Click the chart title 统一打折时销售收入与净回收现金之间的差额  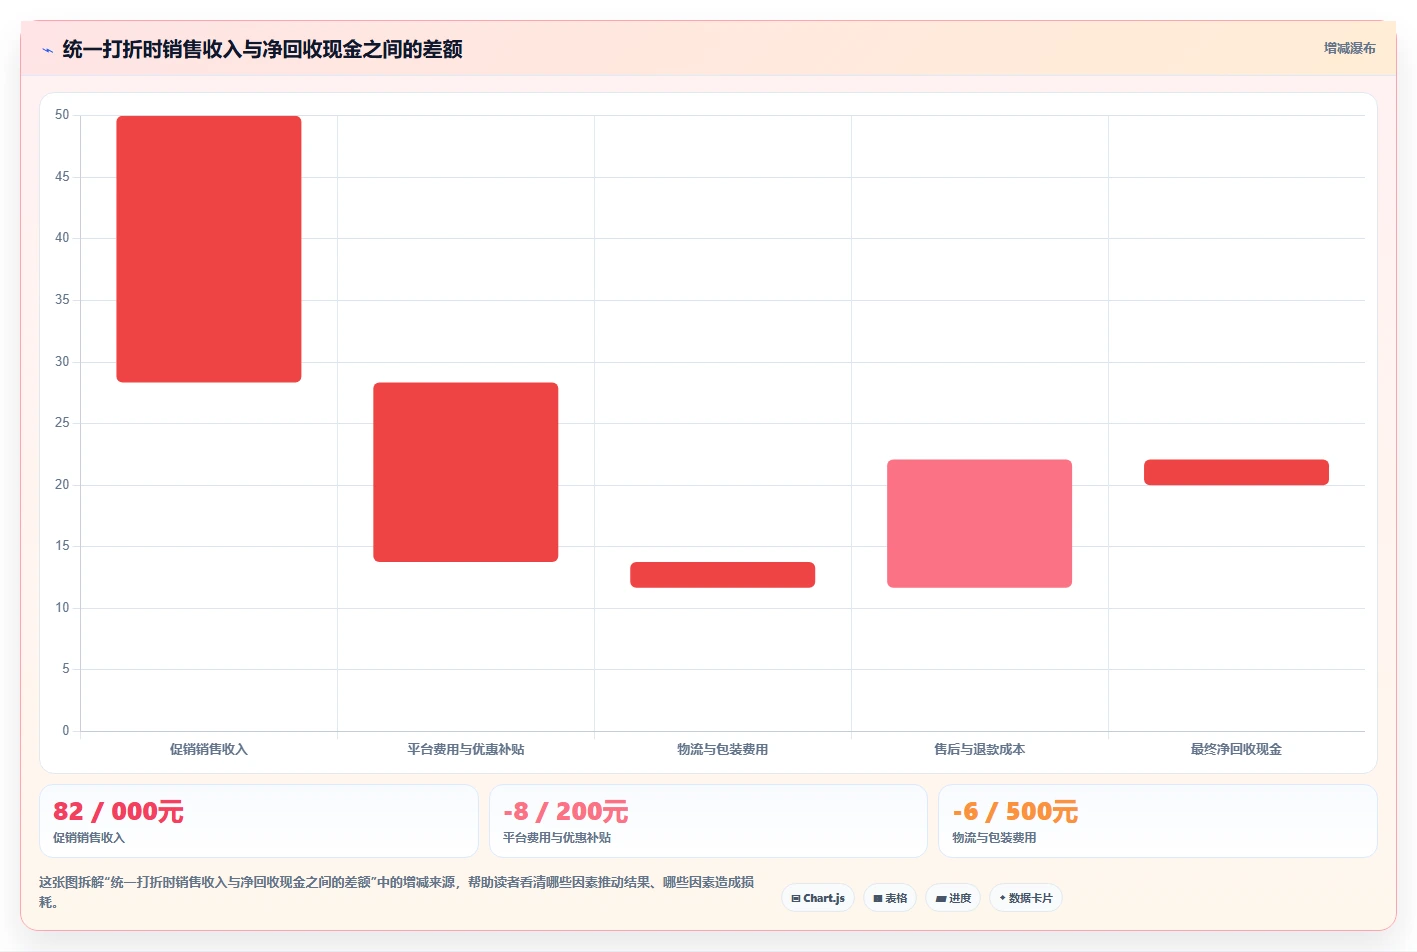point(262,49)
